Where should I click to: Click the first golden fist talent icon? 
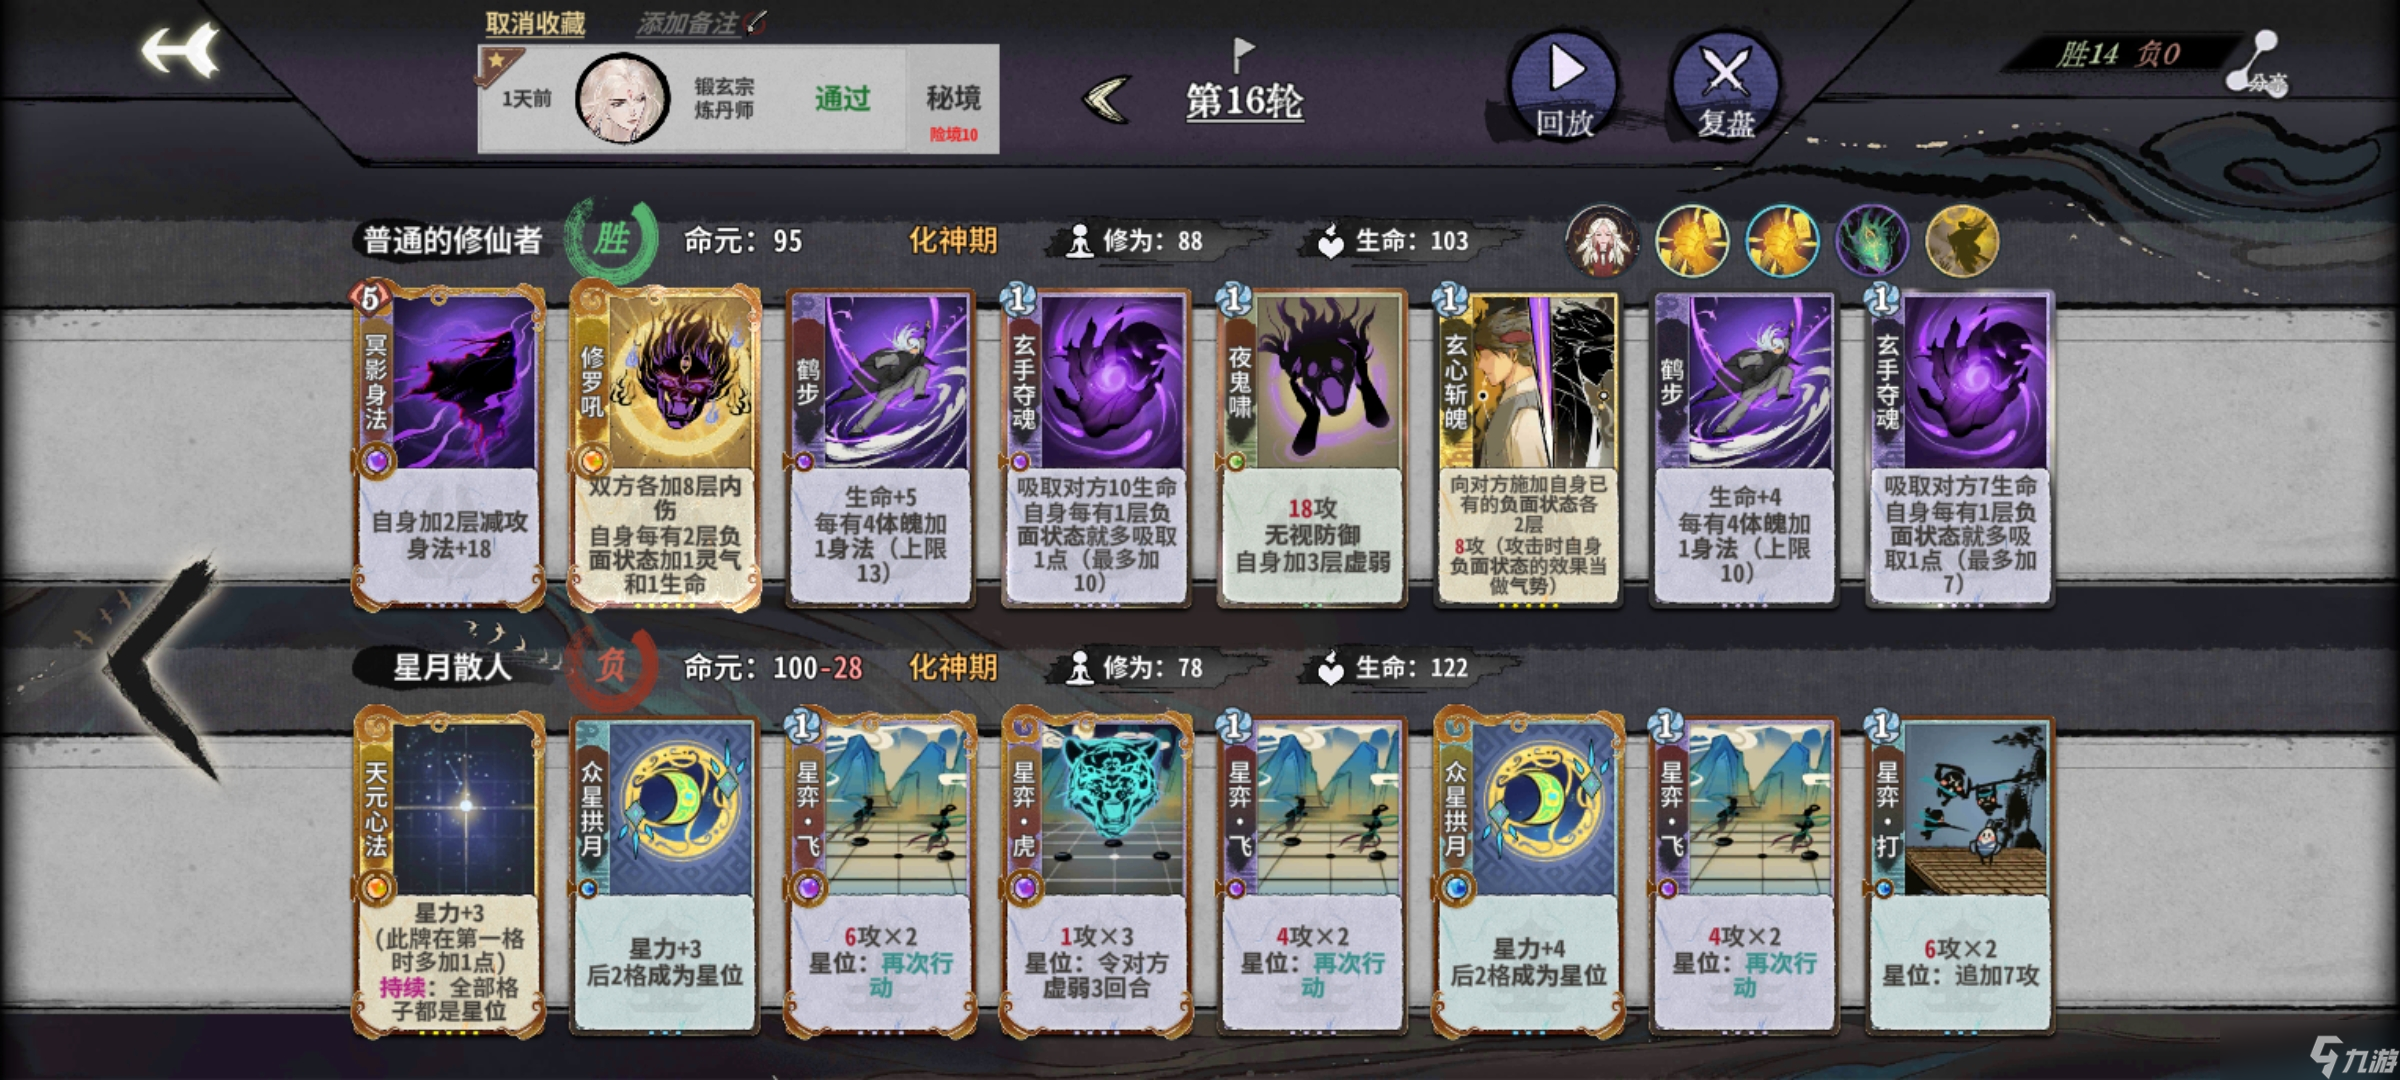point(1692,241)
